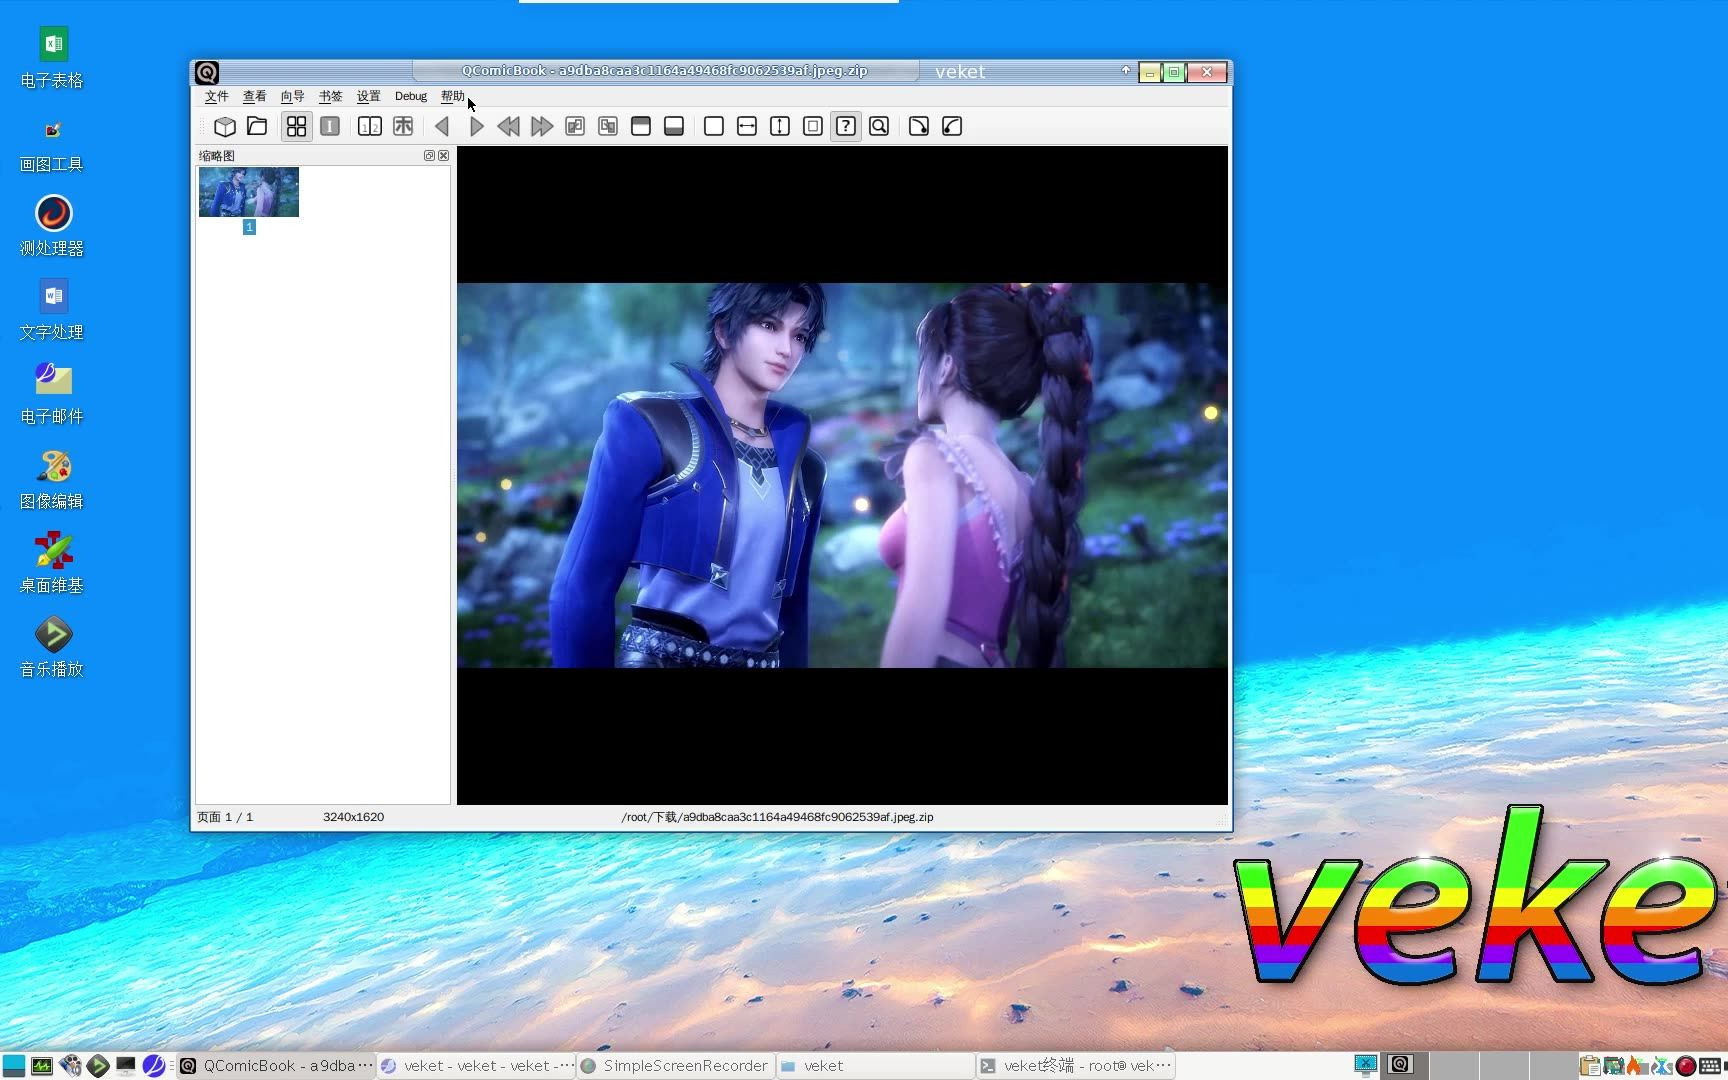1728x1080 pixels.
Task: Rotate page clockwise icon
Action: click(919, 126)
